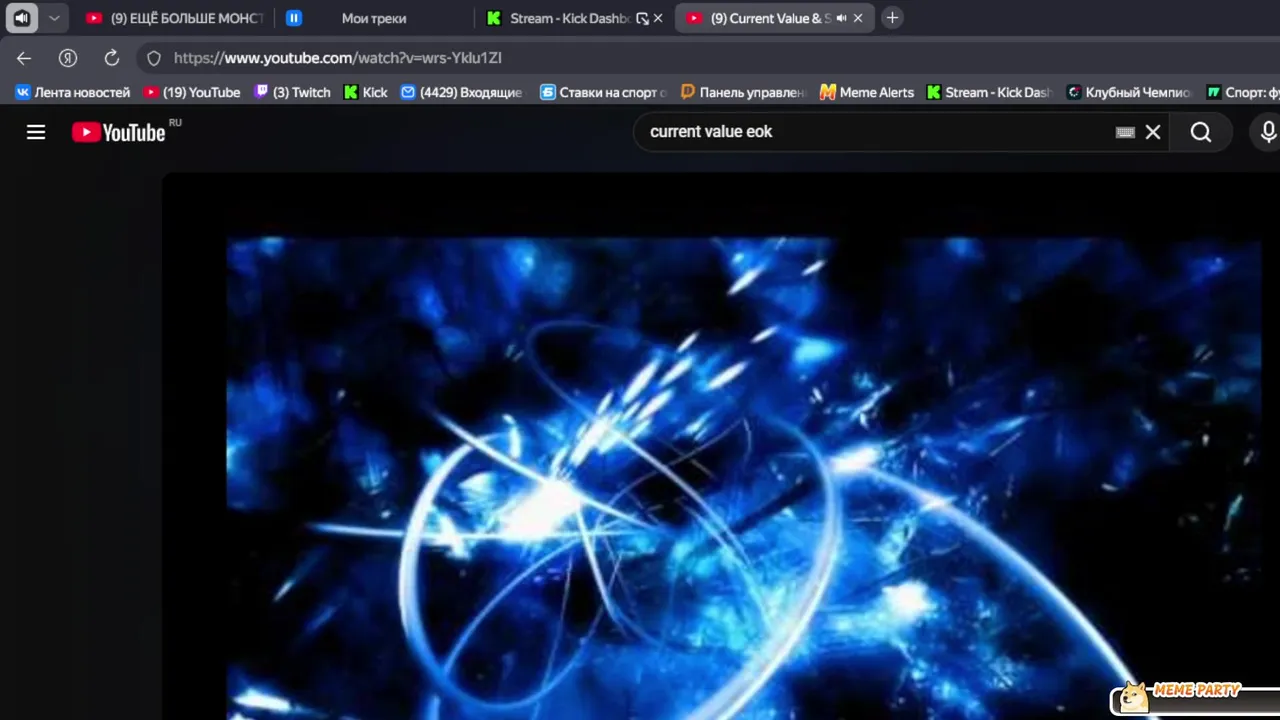Open the Клубный Чемпионат bookmark
Screen dimensions: 1280x720
point(1129,92)
